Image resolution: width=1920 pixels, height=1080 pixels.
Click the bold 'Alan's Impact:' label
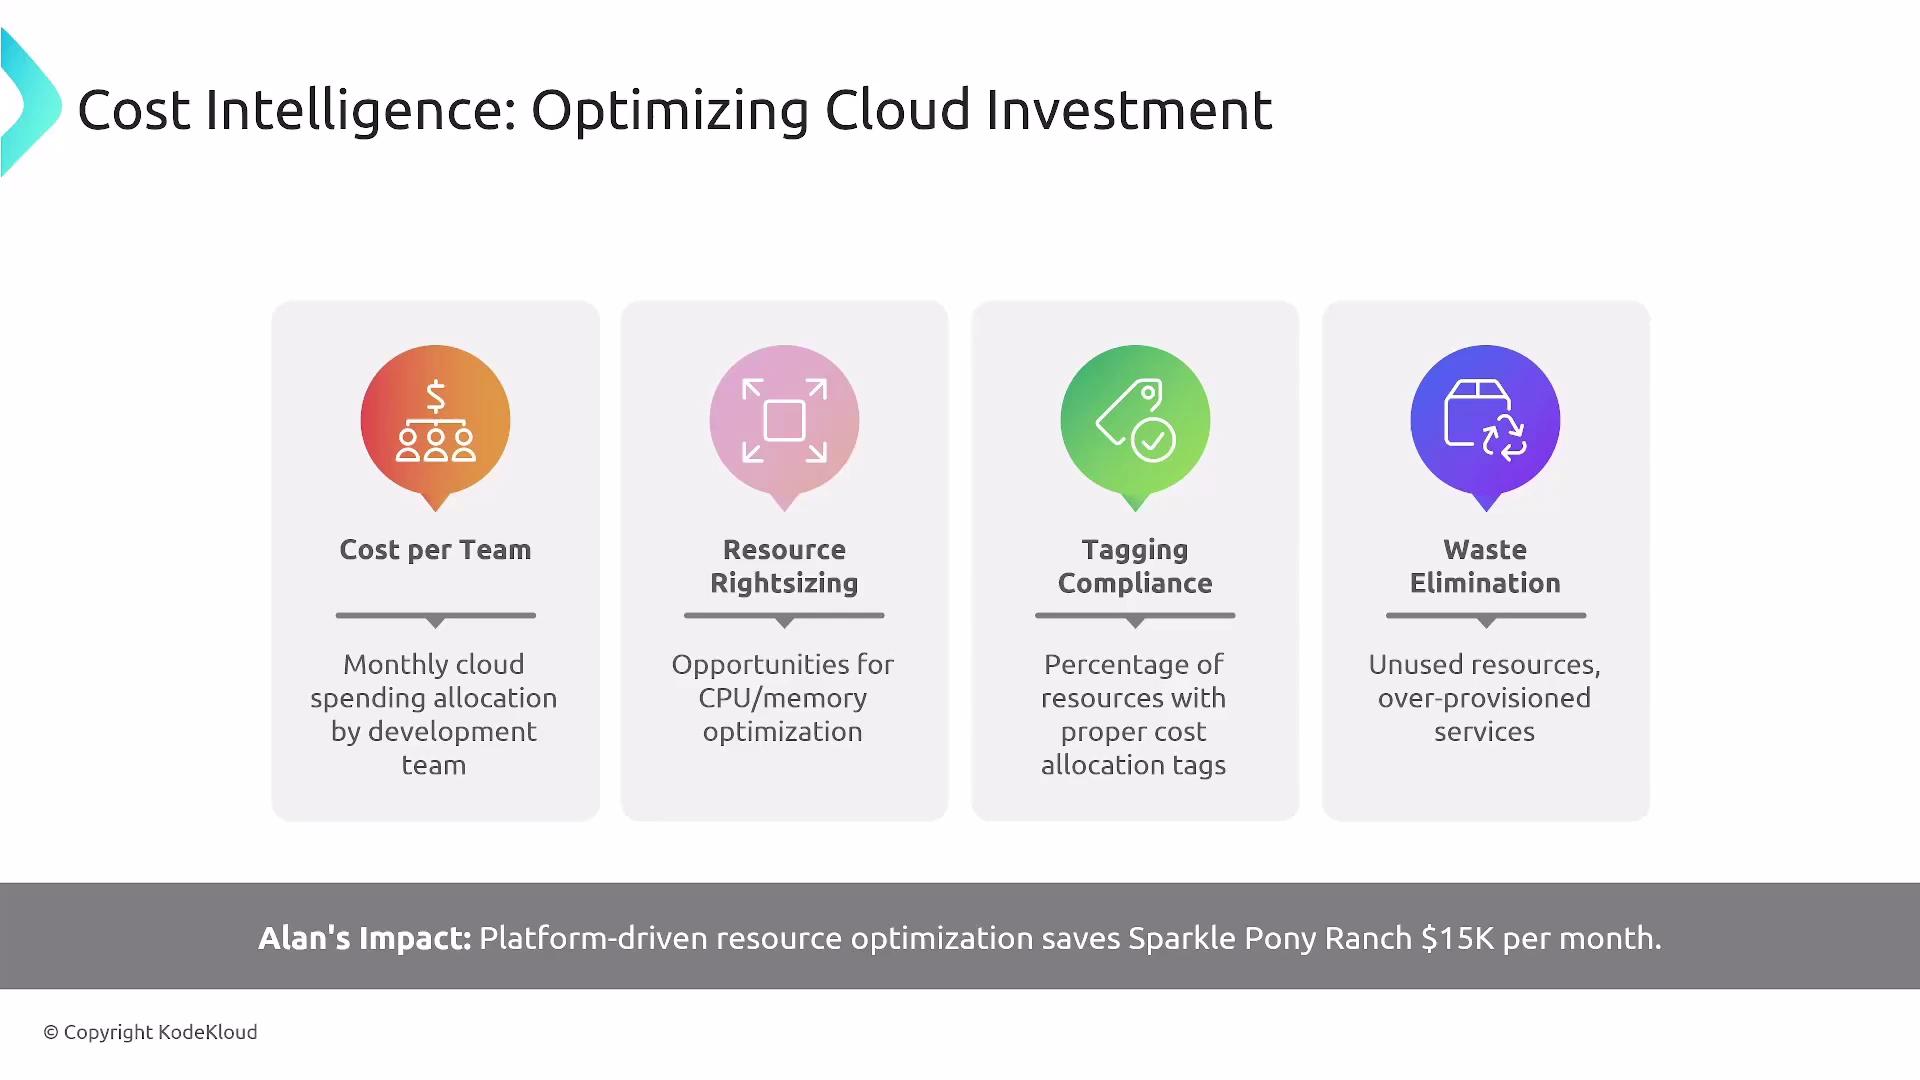pyautogui.click(x=364, y=938)
